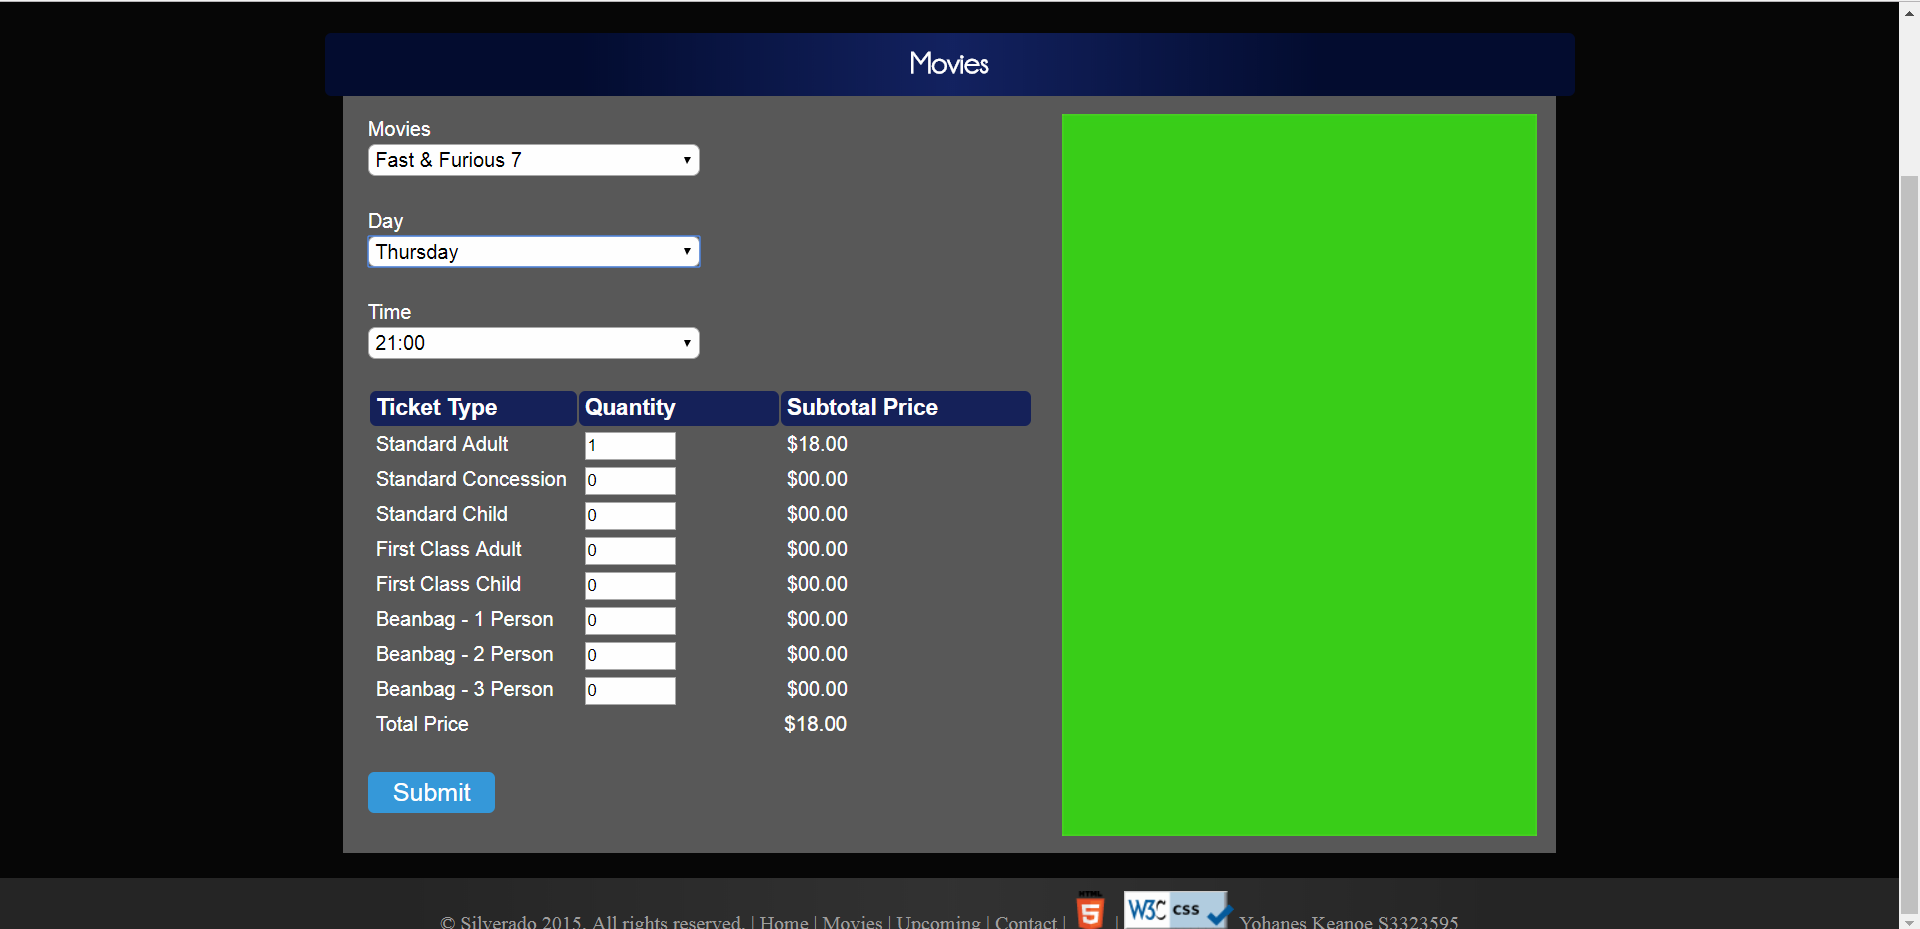Viewport: 1920px width, 929px height.
Task: Click the HTML5 validation badge icon
Action: pyautogui.click(x=1090, y=910)
